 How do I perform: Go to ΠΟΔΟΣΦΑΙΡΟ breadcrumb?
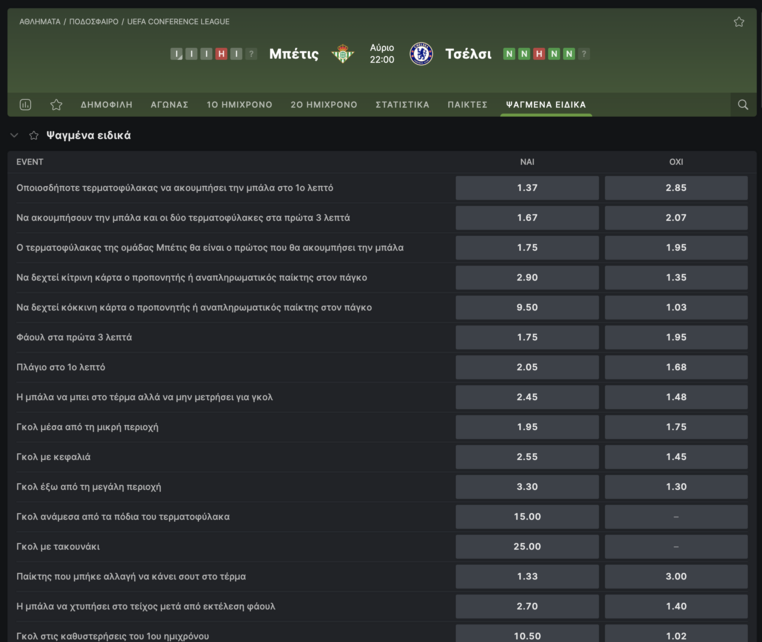pyautogui.click(x=94, y=22)
